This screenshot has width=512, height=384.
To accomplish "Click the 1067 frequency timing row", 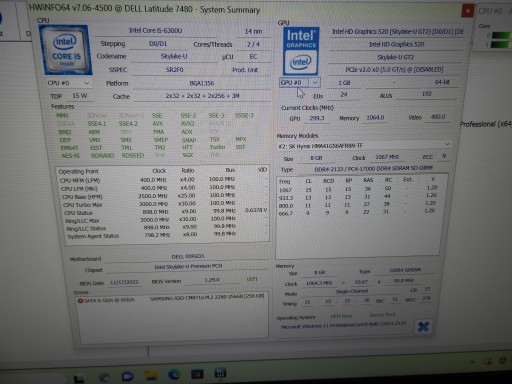I will (x=358, y=189).
